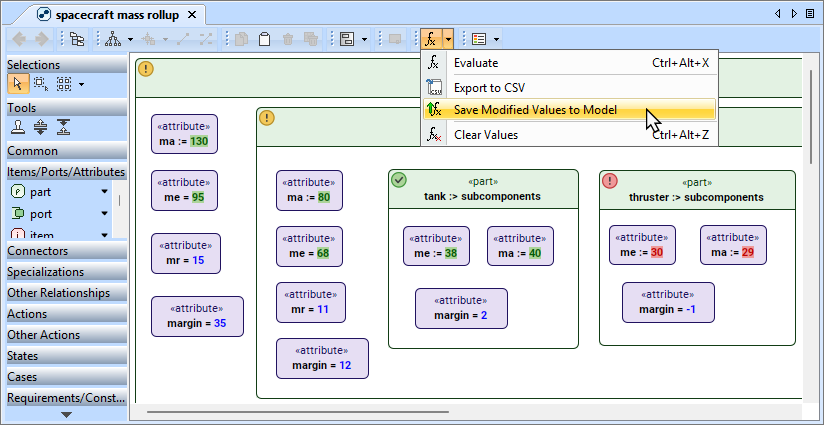Viewport: 824px width, 425px height.
Task: Expand the Connectors palette section
Action: tap(66, 250)
